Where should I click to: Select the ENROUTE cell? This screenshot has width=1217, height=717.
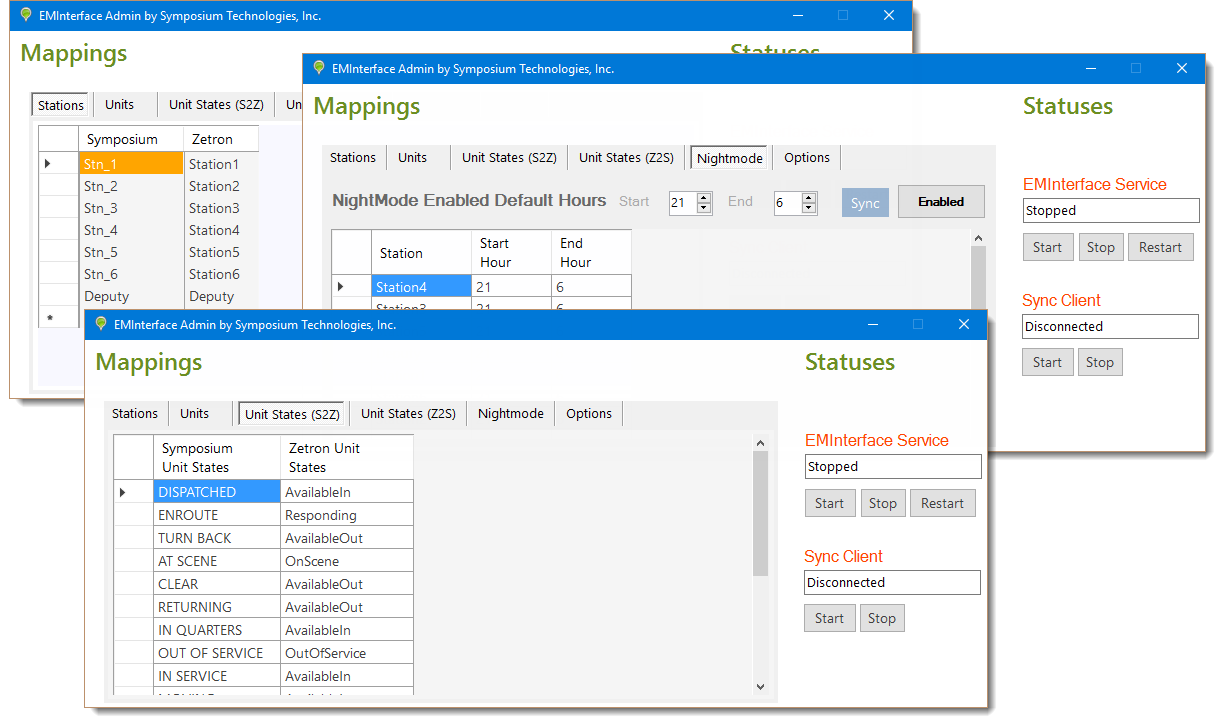[x=217, y=515]
